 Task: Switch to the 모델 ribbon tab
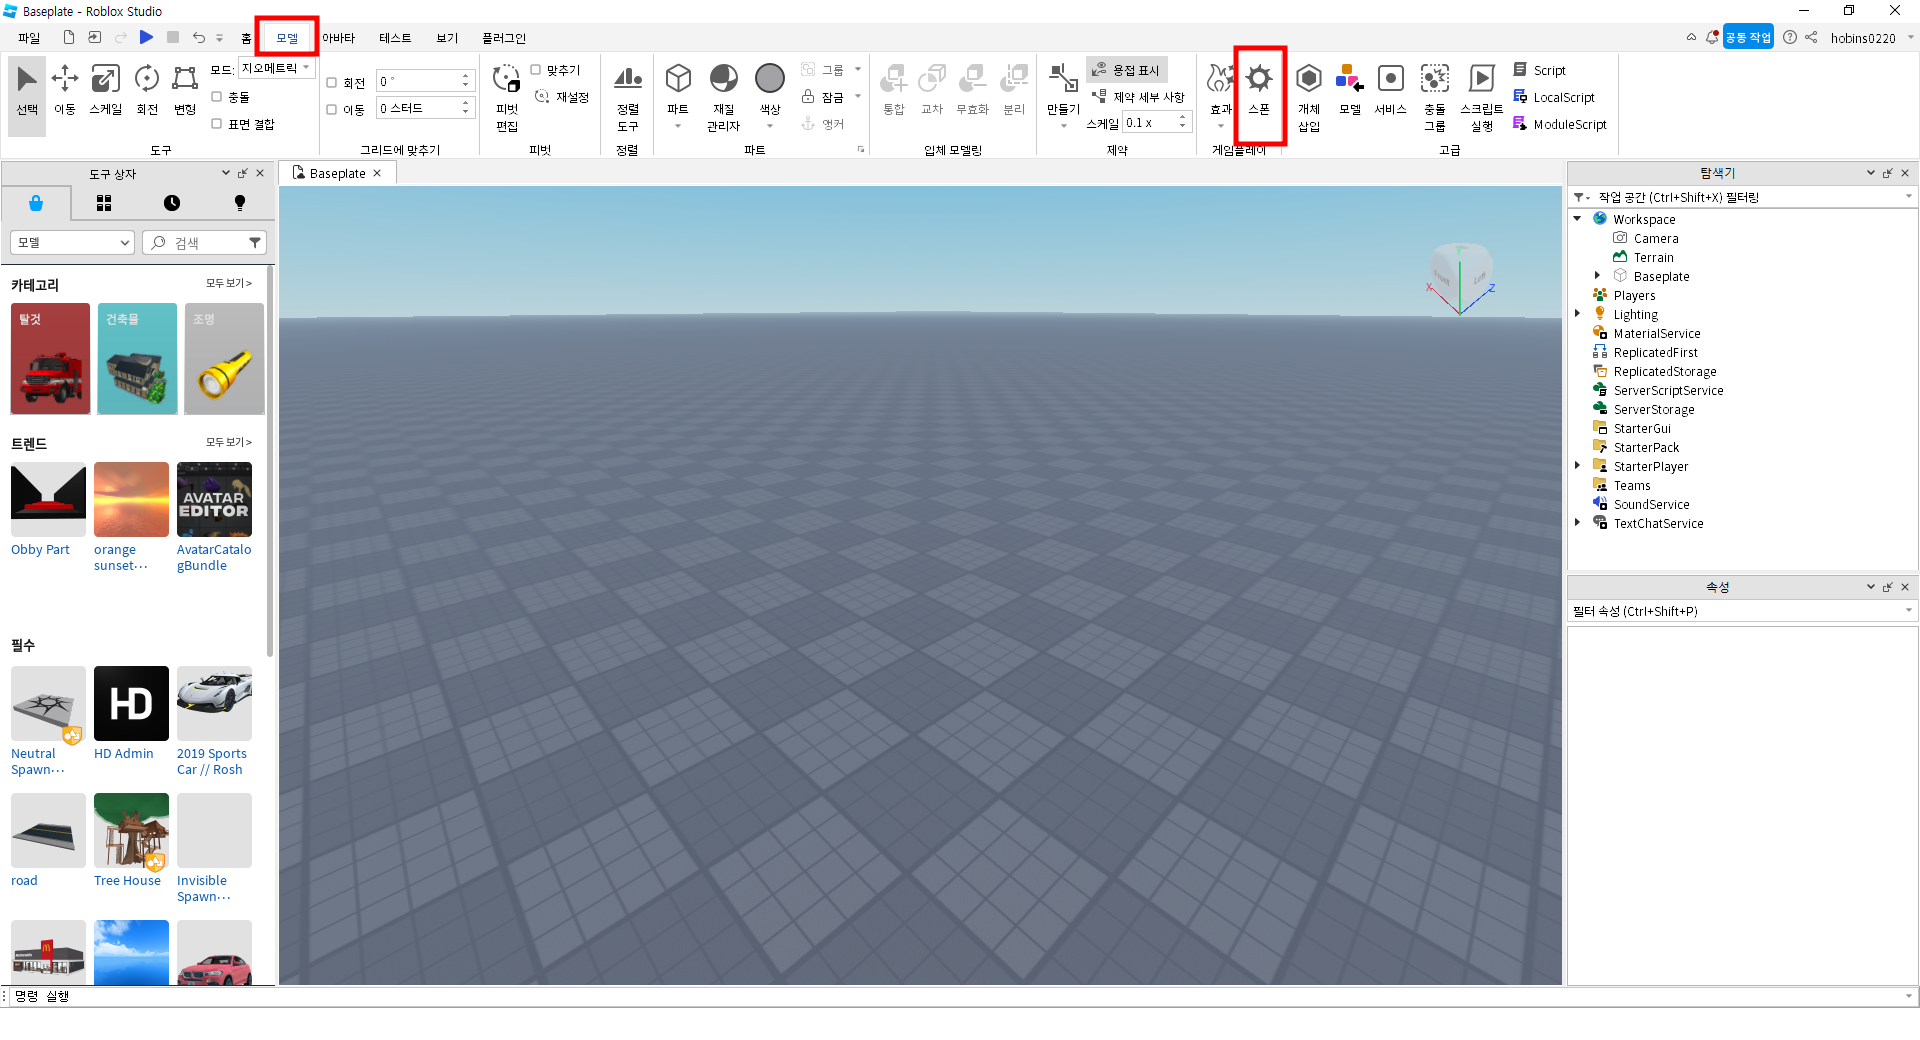point(287,38)
